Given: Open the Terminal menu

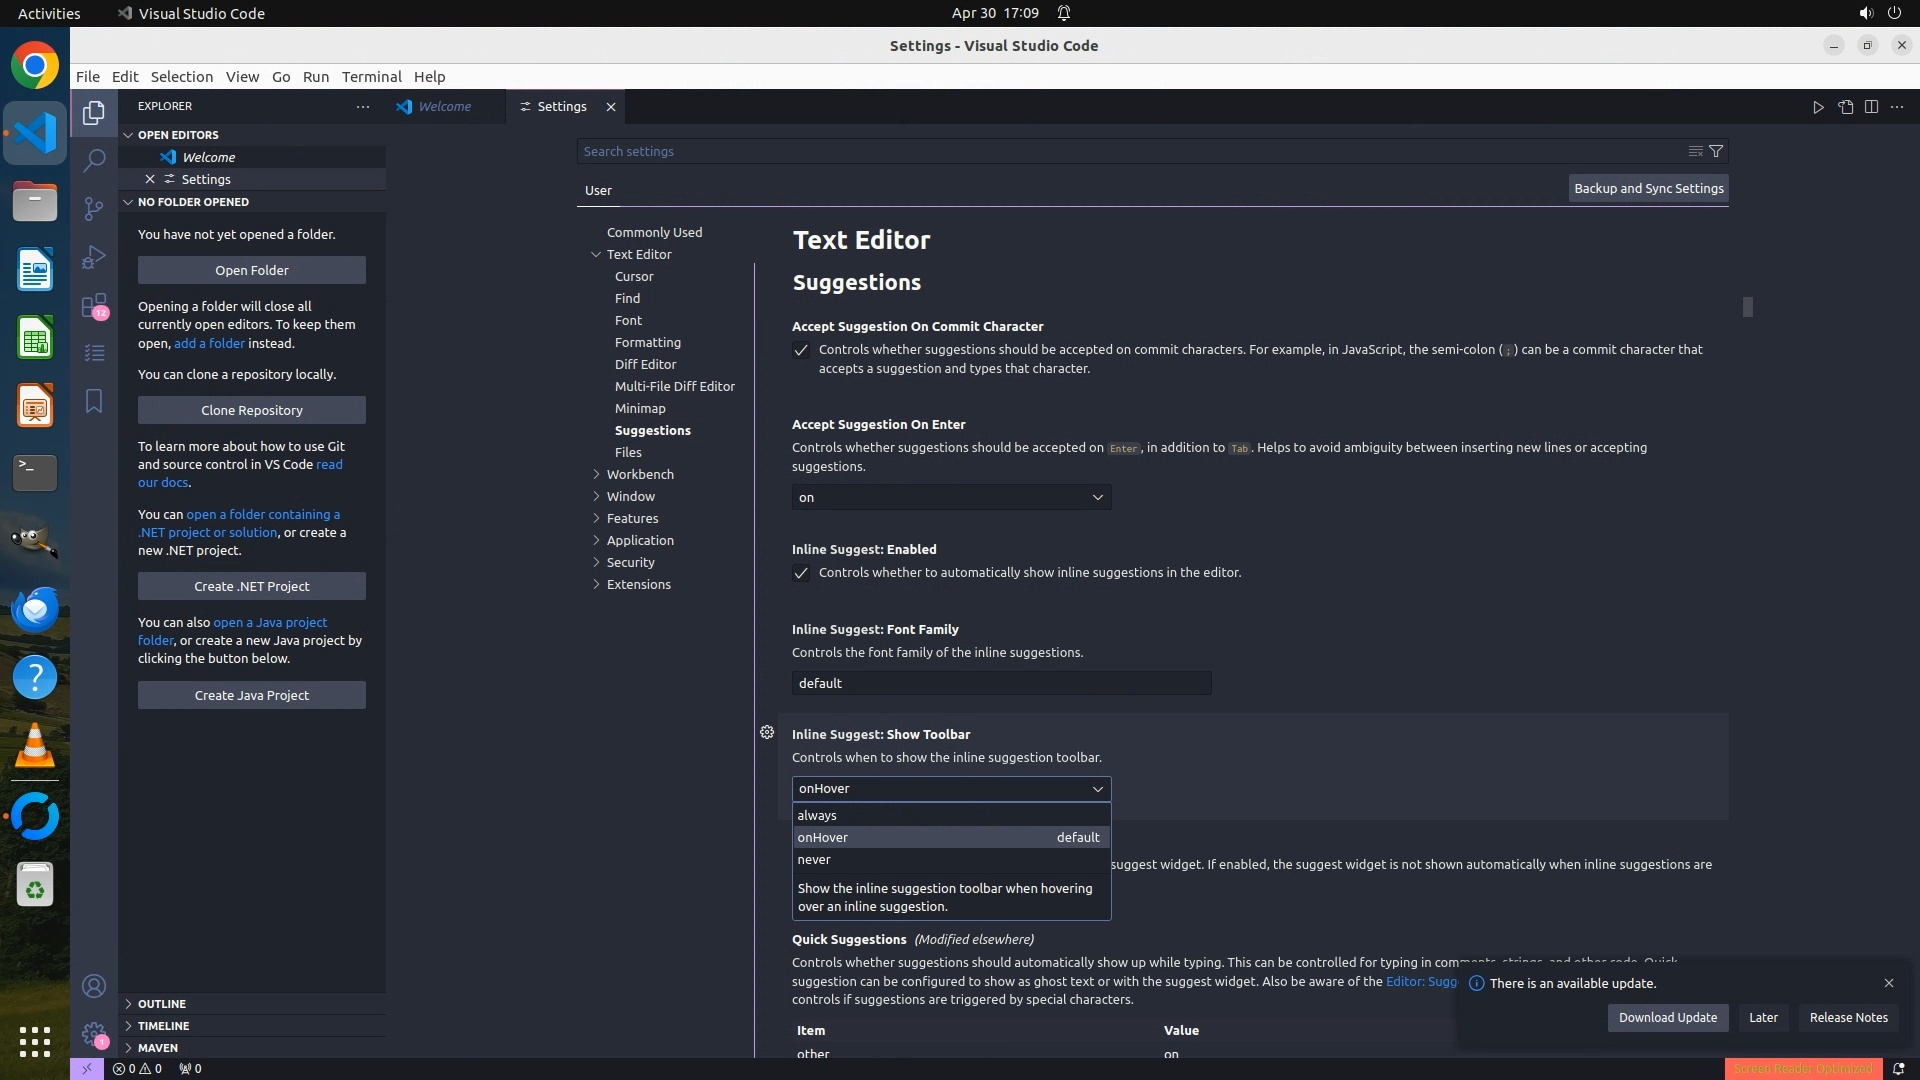Looking at the screenshot, I should click(371, 77).
